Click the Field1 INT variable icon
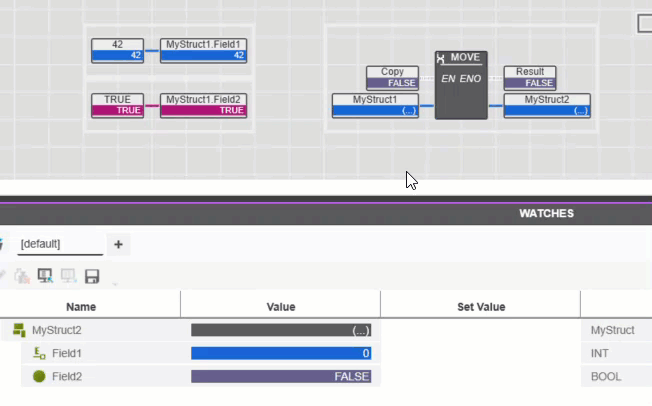 [39, 353]
